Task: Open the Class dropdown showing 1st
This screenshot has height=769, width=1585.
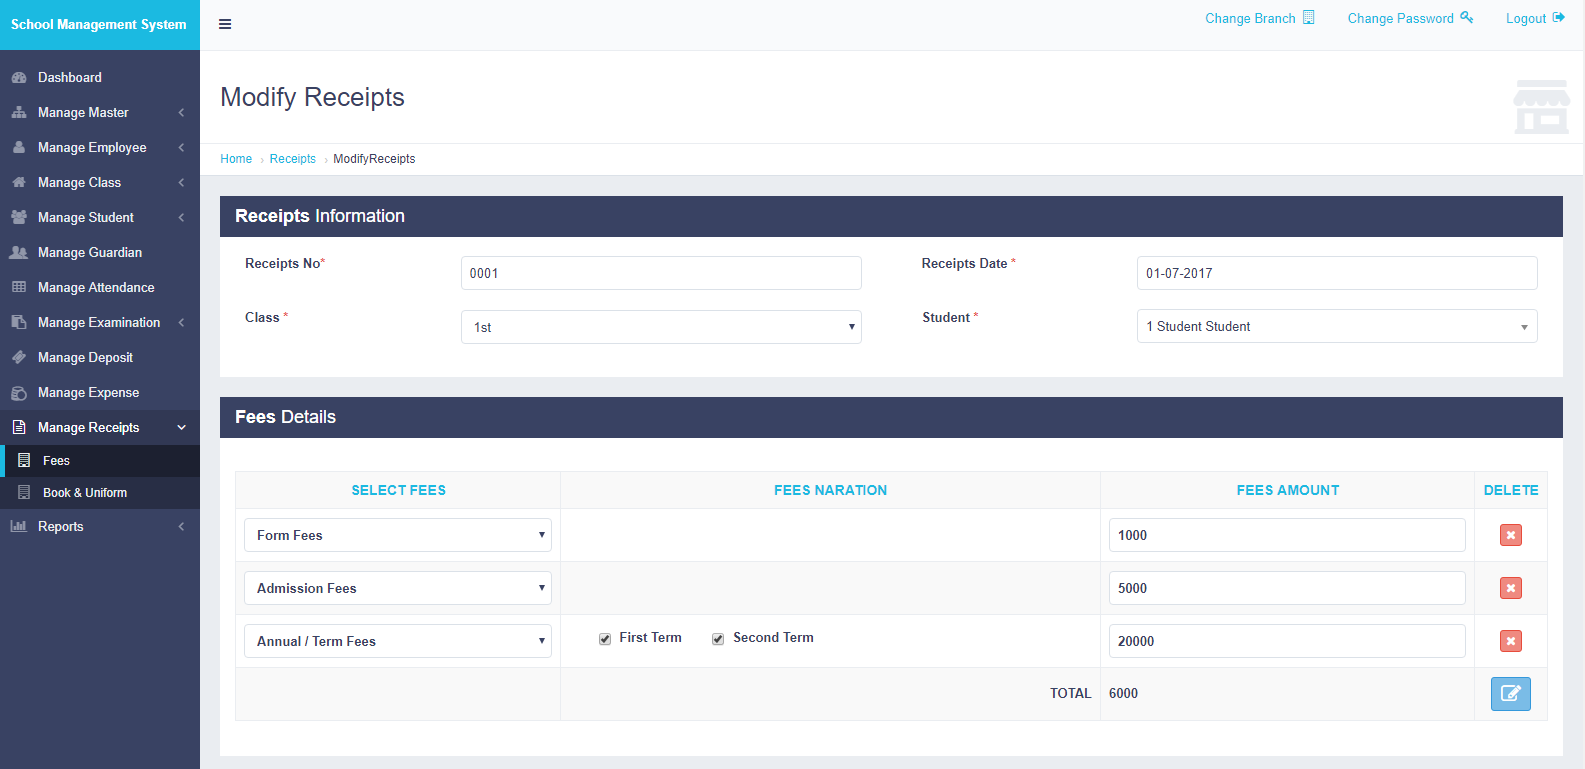Action: pyautogui.click(x=661, y=327)
